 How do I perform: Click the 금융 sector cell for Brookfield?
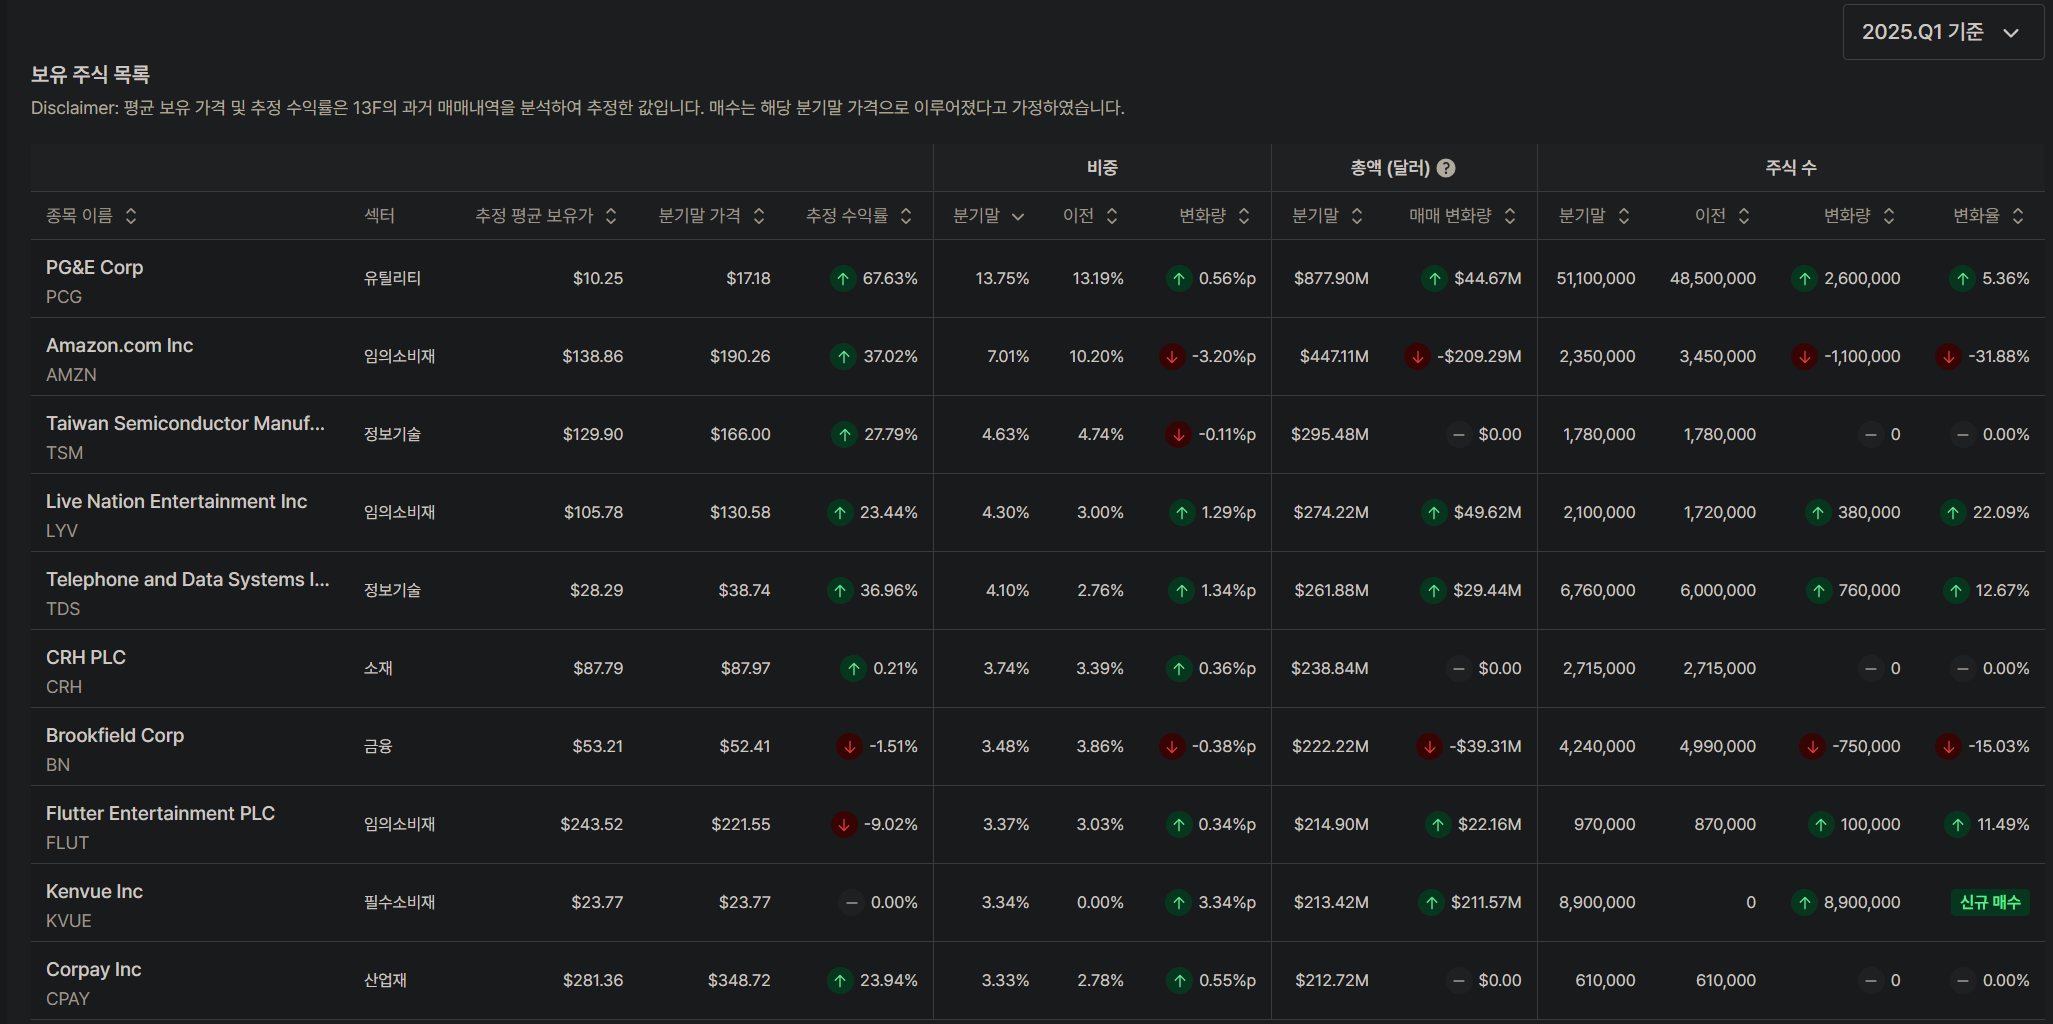click(378, 746)
